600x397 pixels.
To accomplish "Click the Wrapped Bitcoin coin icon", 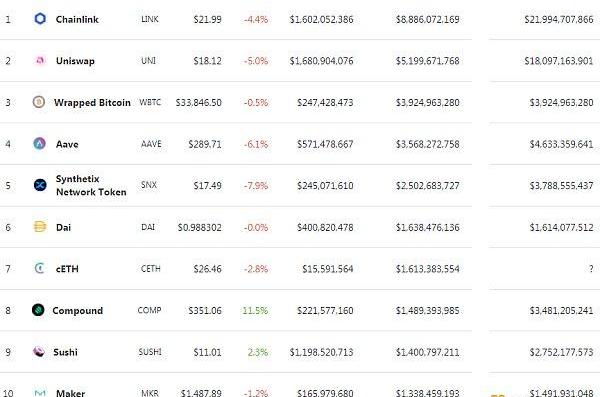I will (39, 102).
